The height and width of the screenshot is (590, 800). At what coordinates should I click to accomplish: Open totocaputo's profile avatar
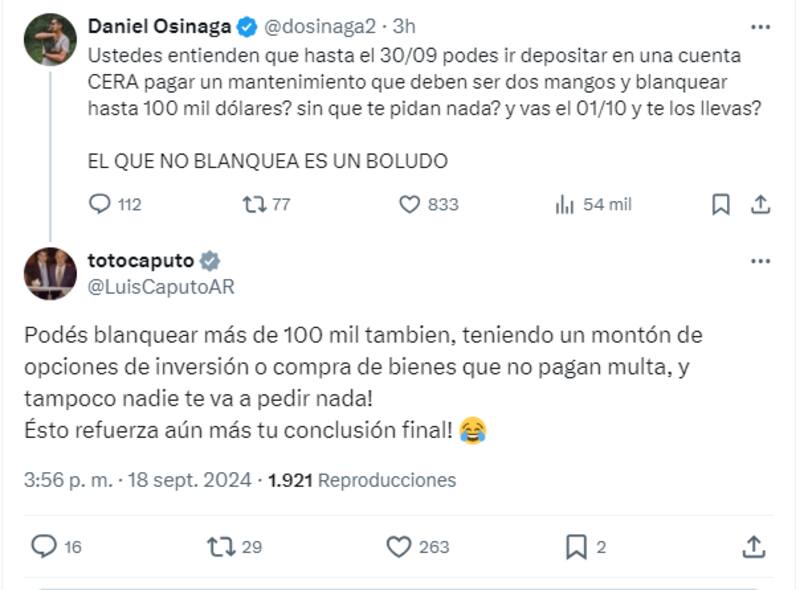pyautogui.click(x=50, y=273)
